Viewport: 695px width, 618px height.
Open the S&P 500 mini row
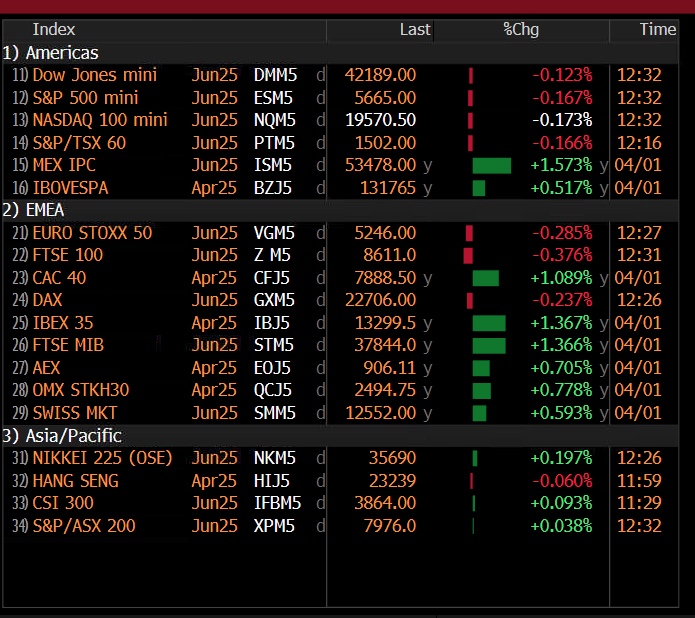[340, 98]
